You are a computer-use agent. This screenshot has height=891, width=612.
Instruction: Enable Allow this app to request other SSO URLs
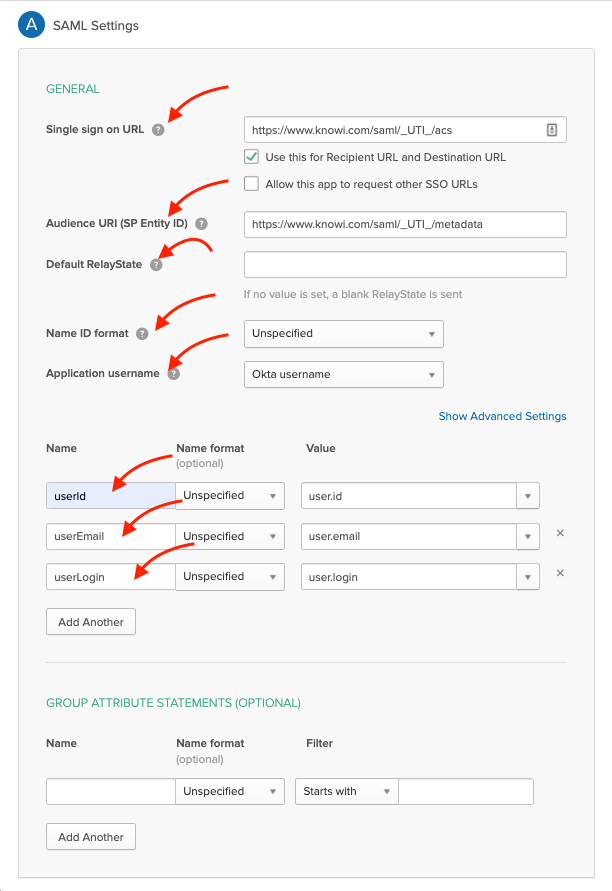coord(252,184)
